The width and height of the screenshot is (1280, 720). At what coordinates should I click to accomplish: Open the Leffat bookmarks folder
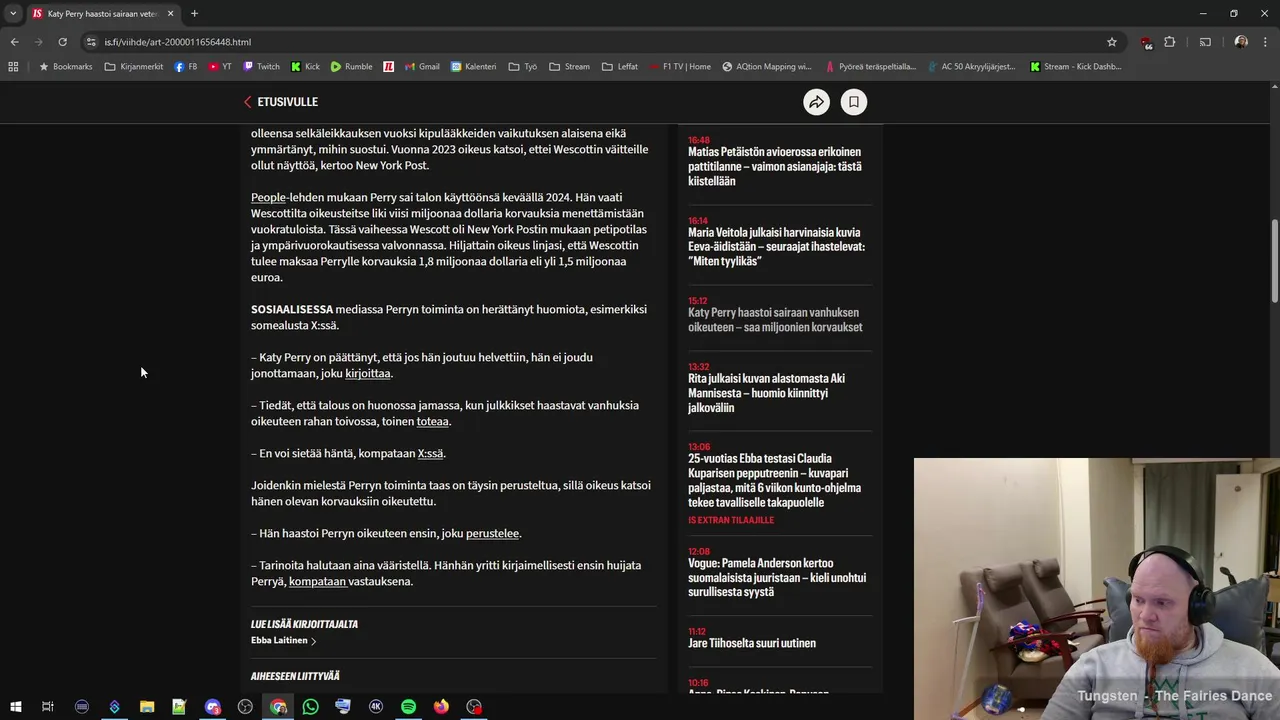pos(620,67)
